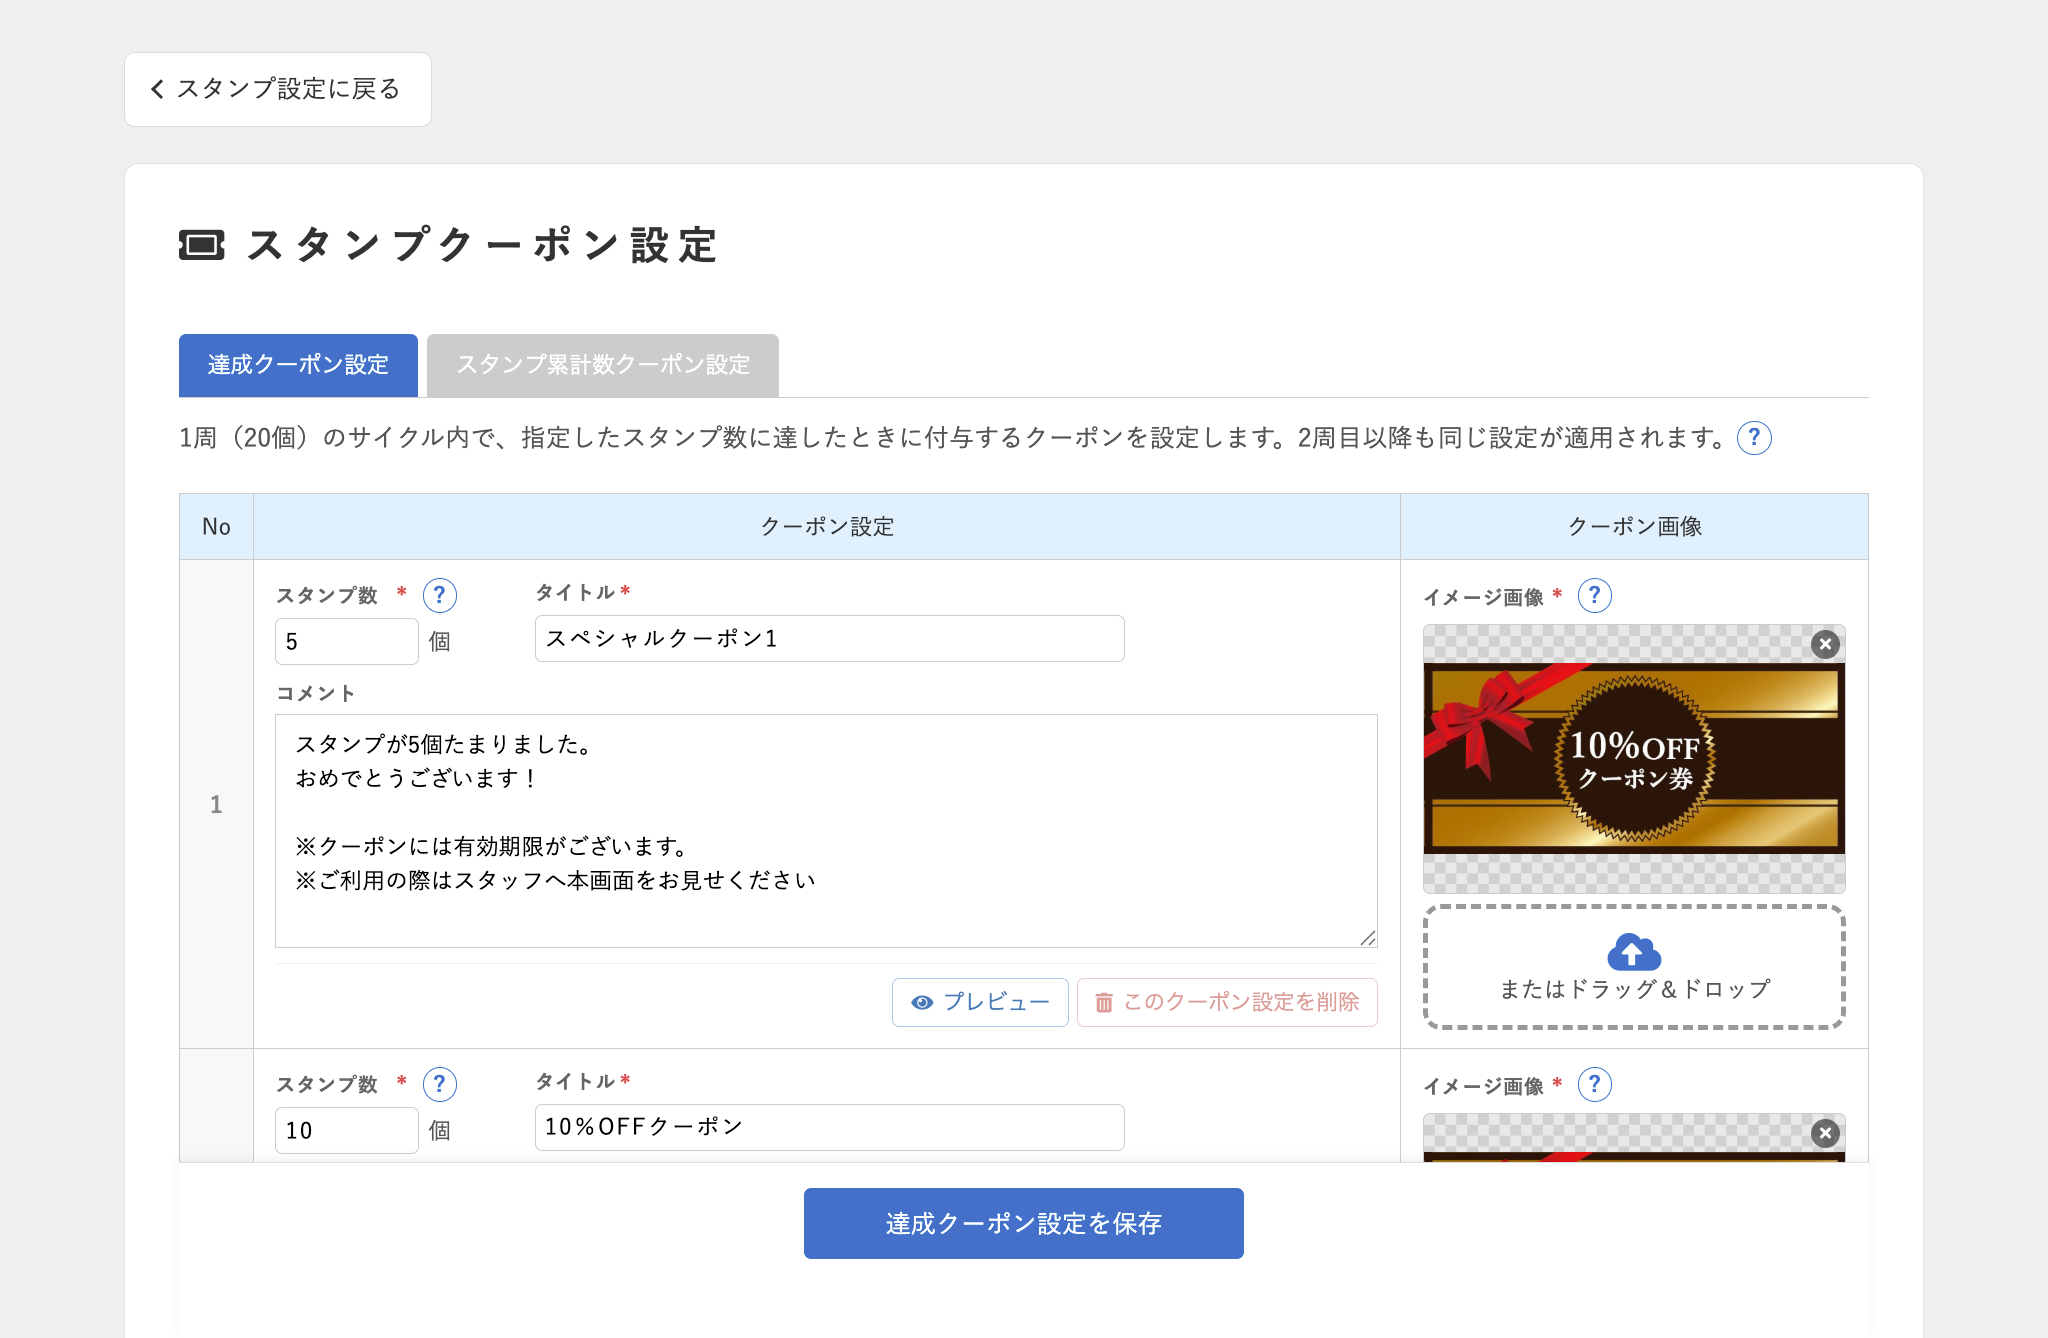Remove coupon 1 image with X icon
Screen dimensions: 2048x1338
tap(1825, 644)
